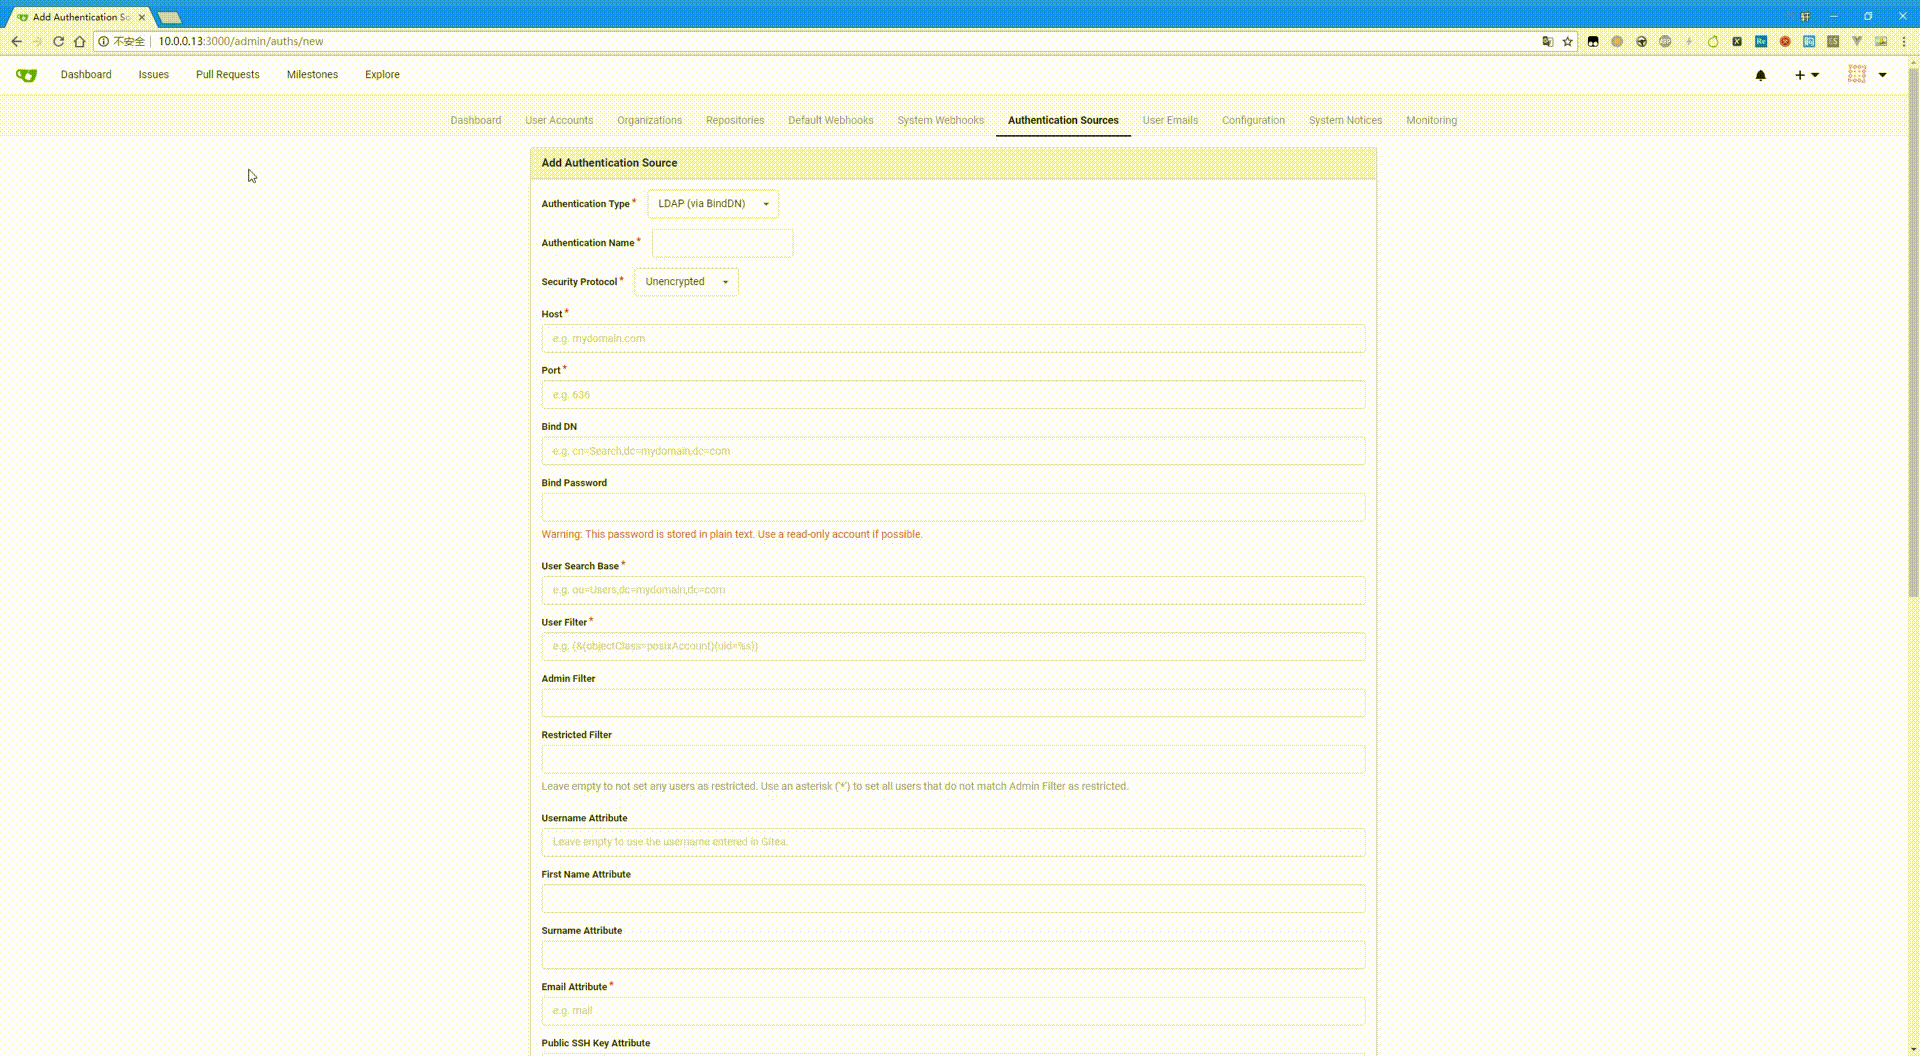Switch to System Notices tab
This screenshot has width=1920, height=1056.
[1345, 120]
